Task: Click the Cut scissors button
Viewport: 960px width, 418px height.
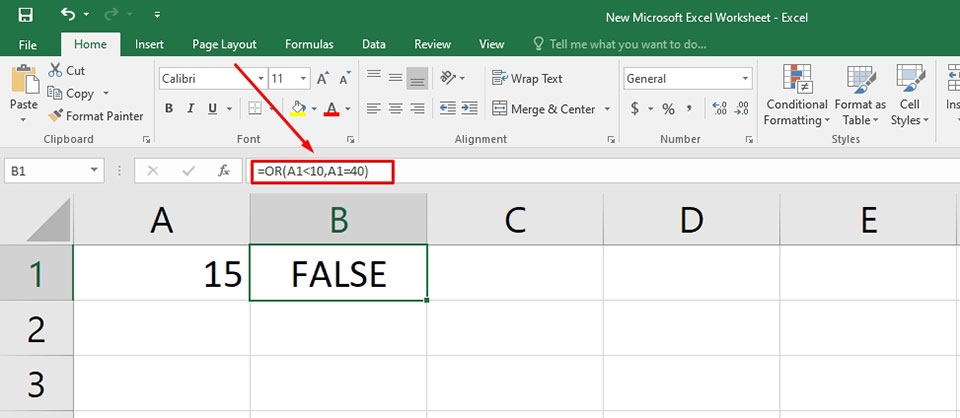Action: [x=67, y=71]
